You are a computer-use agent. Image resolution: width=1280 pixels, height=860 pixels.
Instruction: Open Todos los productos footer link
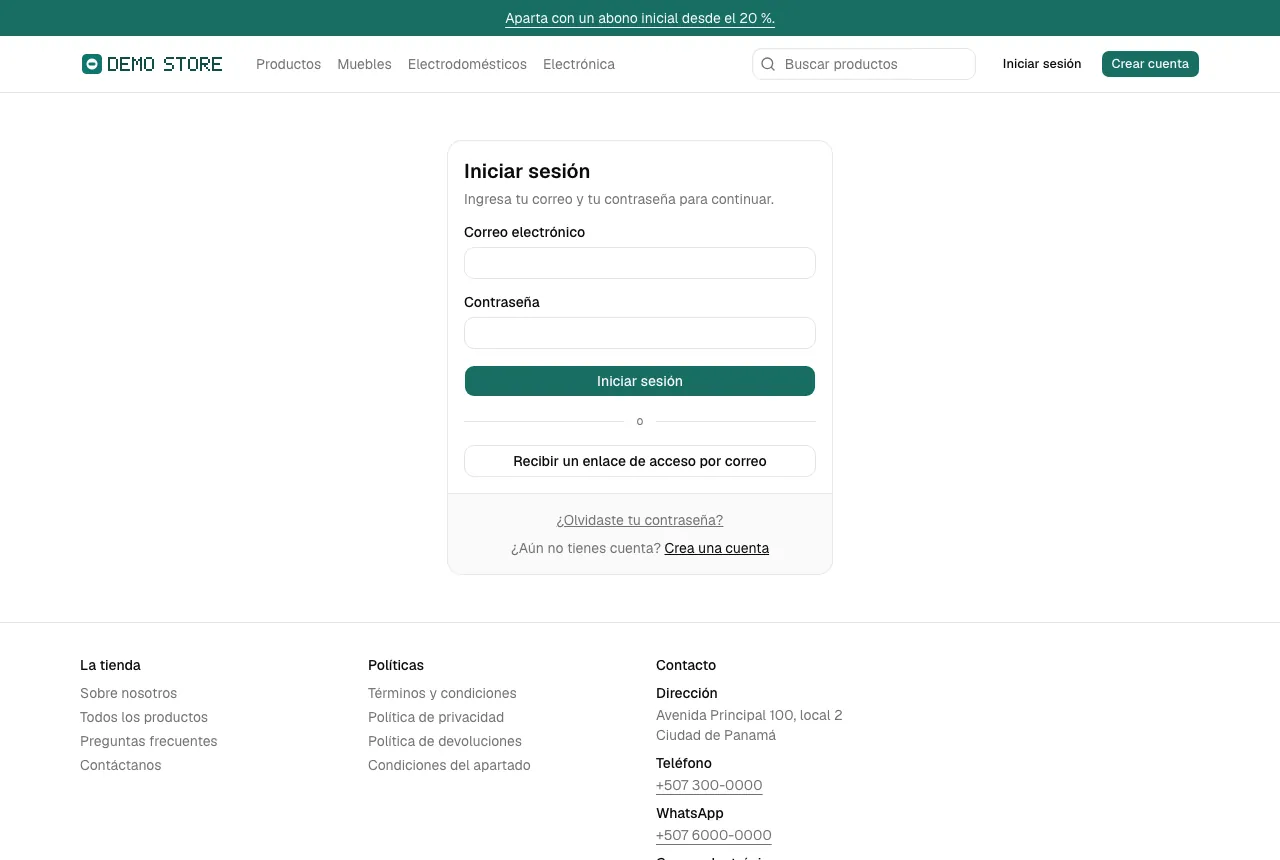(144, 717)
